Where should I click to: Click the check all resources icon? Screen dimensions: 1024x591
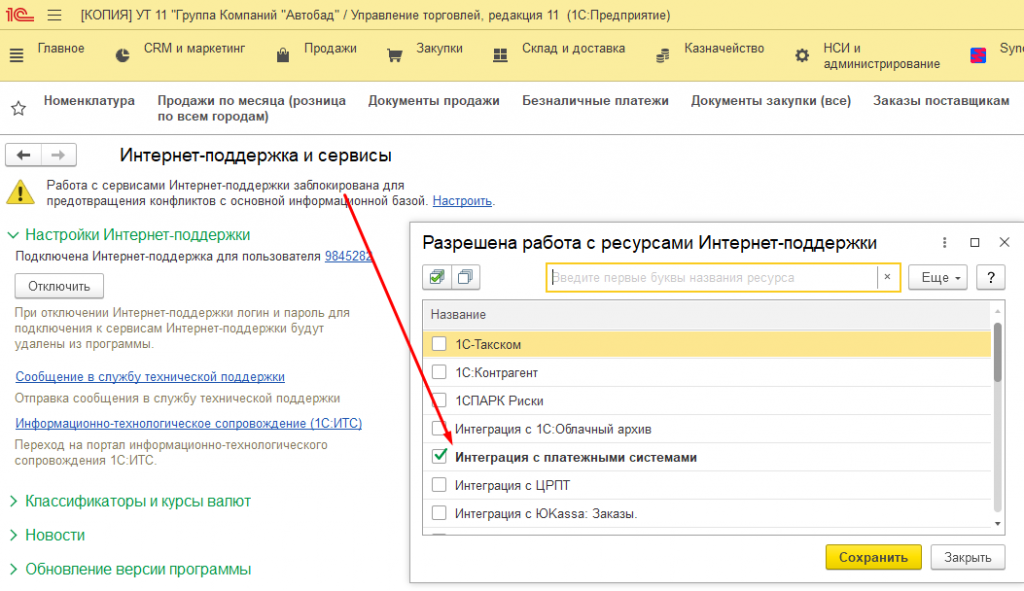pos(437,277)
